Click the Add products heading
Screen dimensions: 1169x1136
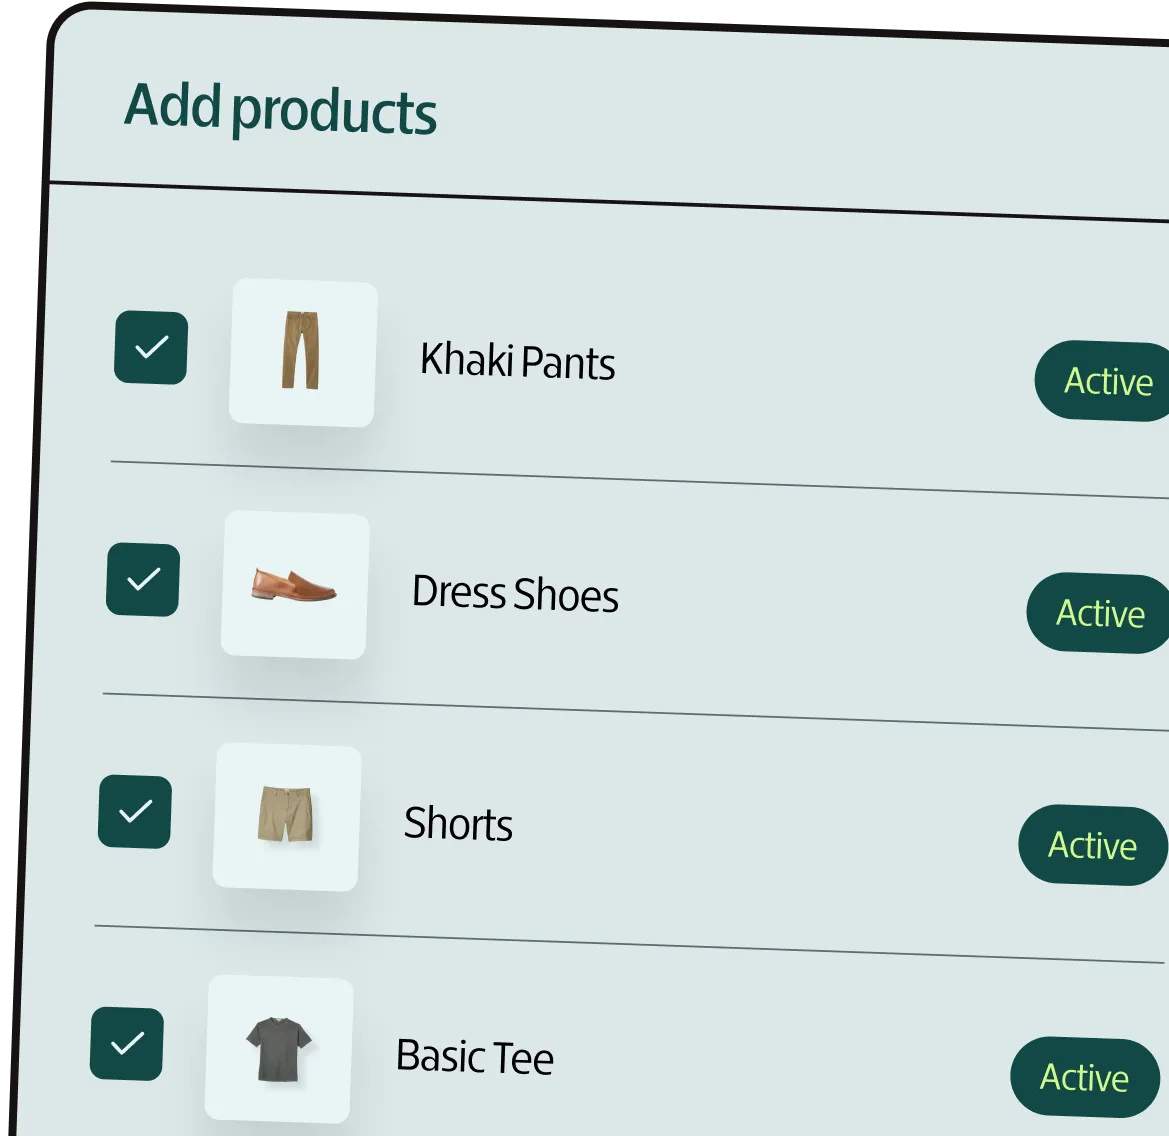pyautogui.click(x=281, y=110)
